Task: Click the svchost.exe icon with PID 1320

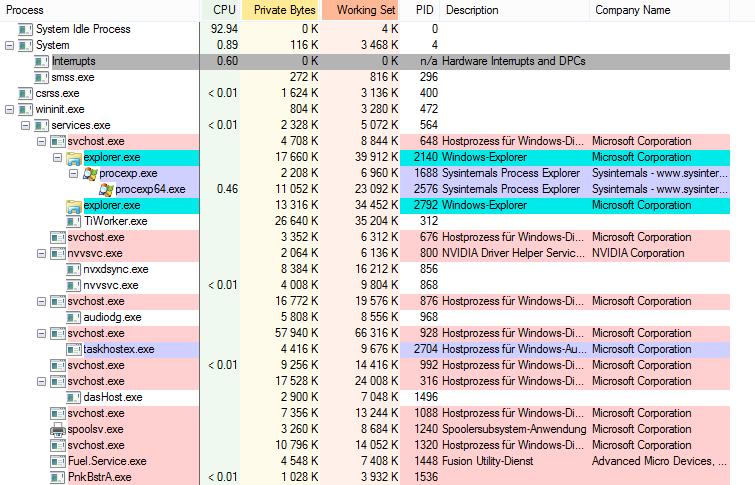Action: tap(58, 446)
